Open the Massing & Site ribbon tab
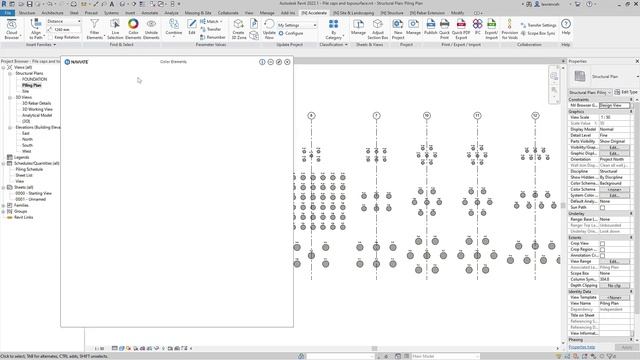 tap(198, 13)
